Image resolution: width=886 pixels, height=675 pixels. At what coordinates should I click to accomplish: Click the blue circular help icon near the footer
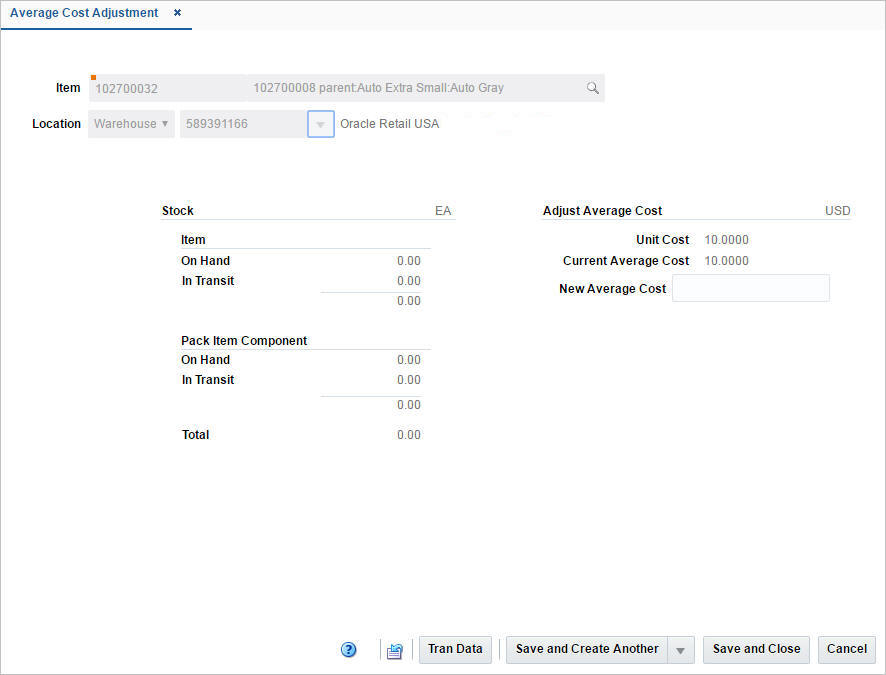click(348, 649)
